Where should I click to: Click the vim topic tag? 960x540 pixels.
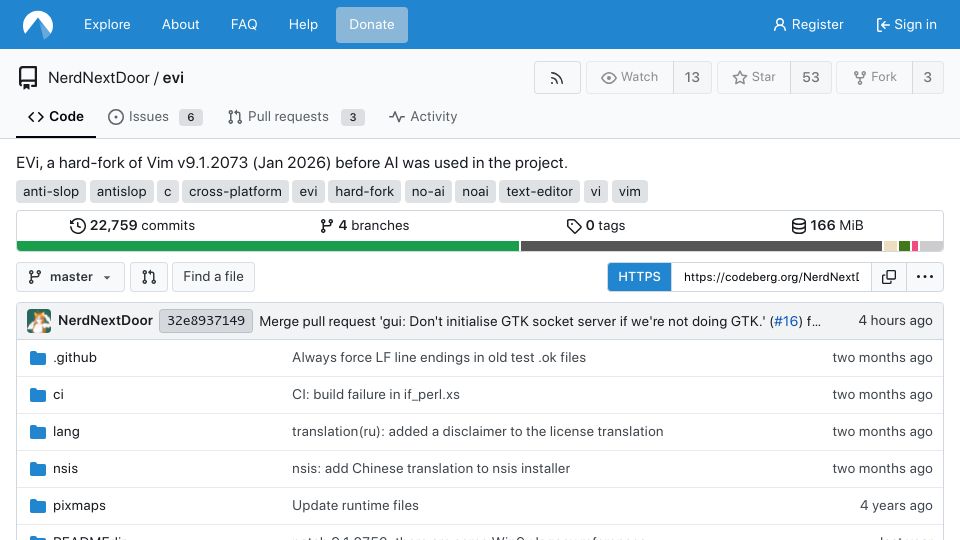click(629, 192)
